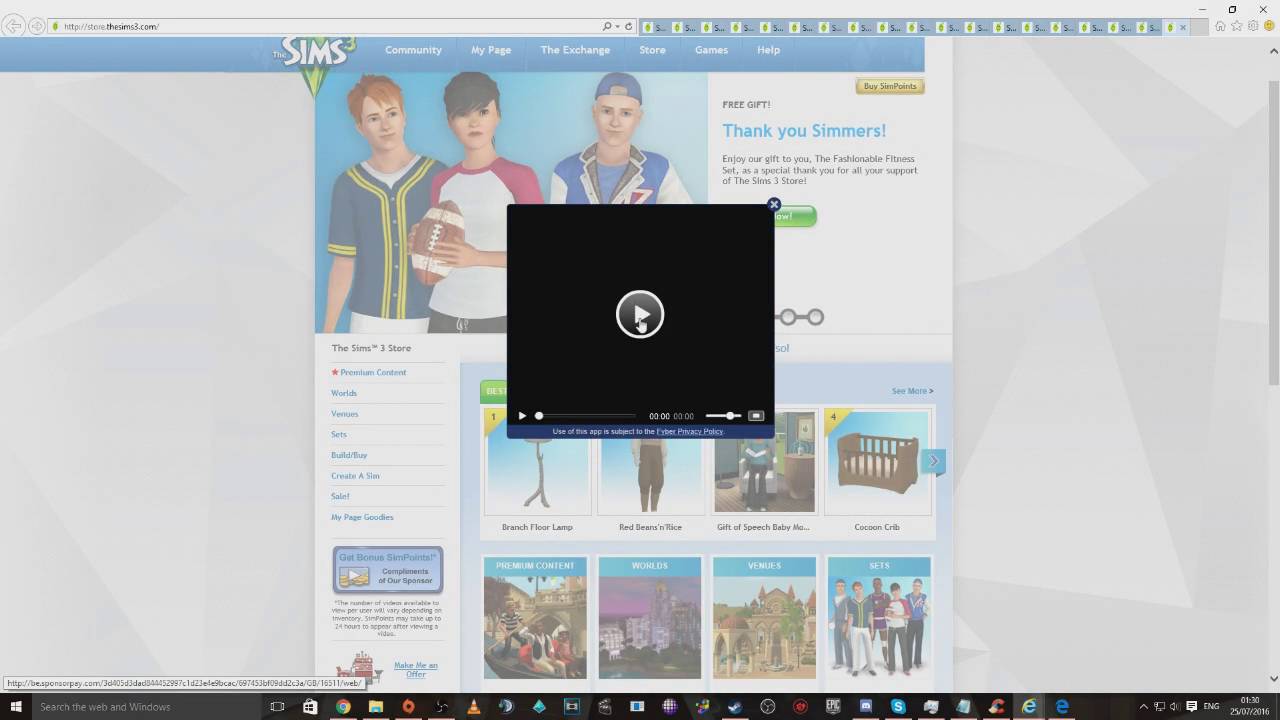Open the Premium Content category tile

click(x=535, y=618)
